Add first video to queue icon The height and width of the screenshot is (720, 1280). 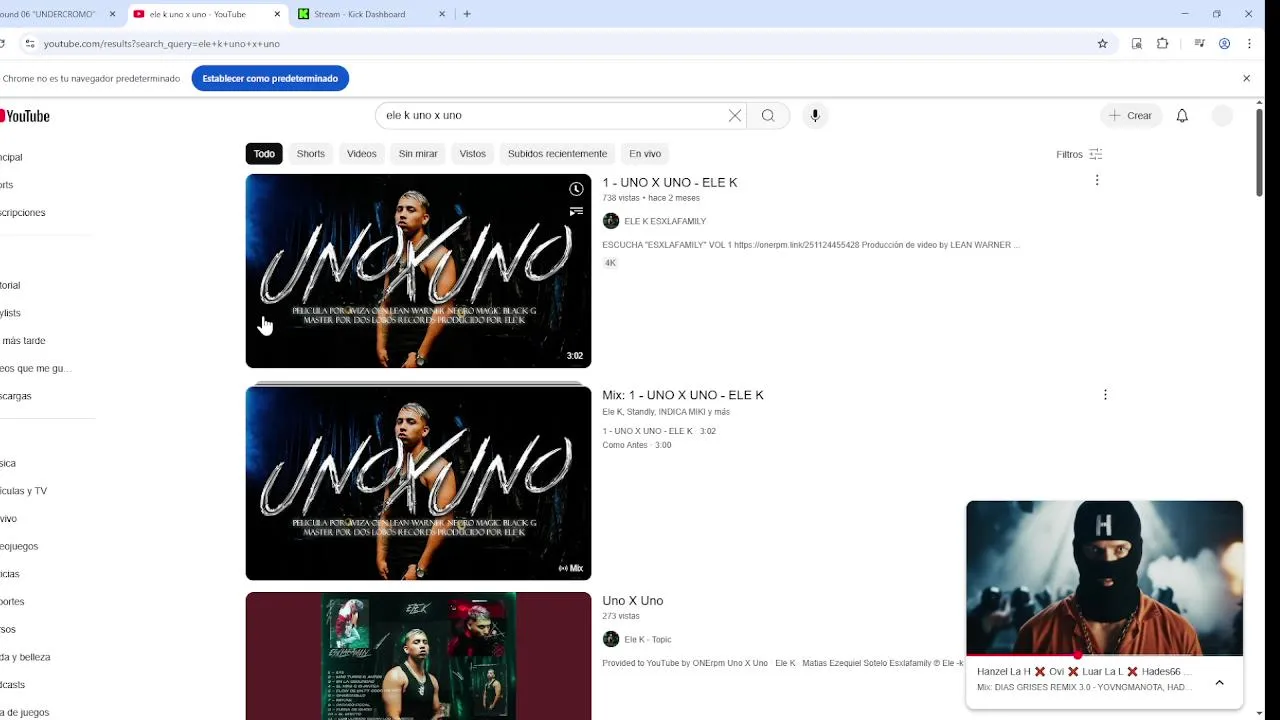(x=576, y=211)
